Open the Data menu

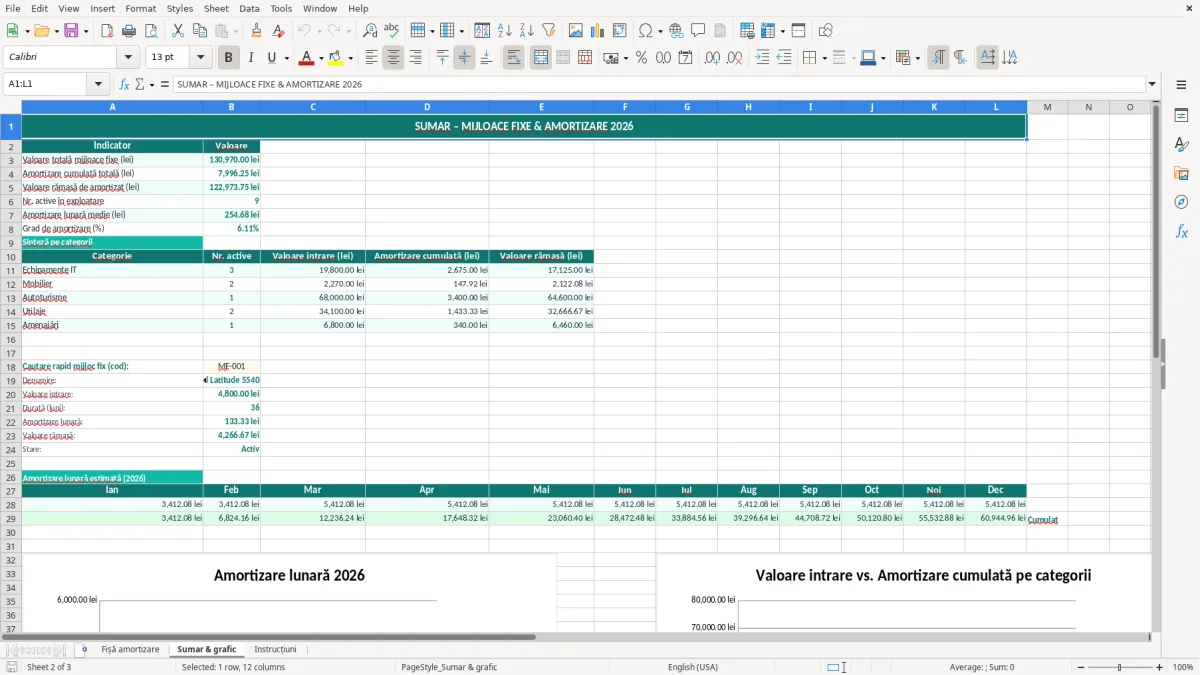coord(249,8)
